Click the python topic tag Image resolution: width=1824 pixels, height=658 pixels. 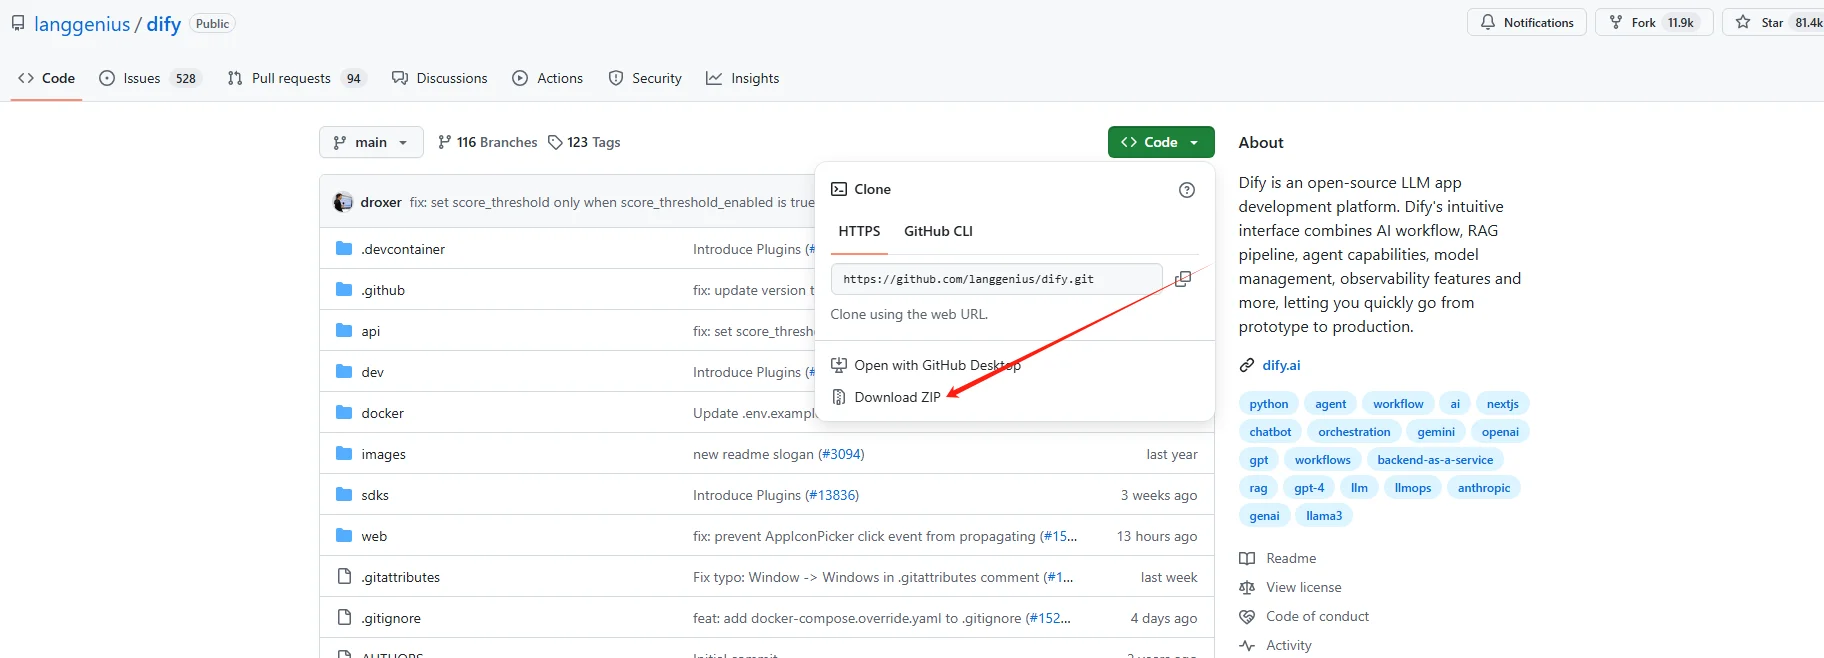point(1268,404)
